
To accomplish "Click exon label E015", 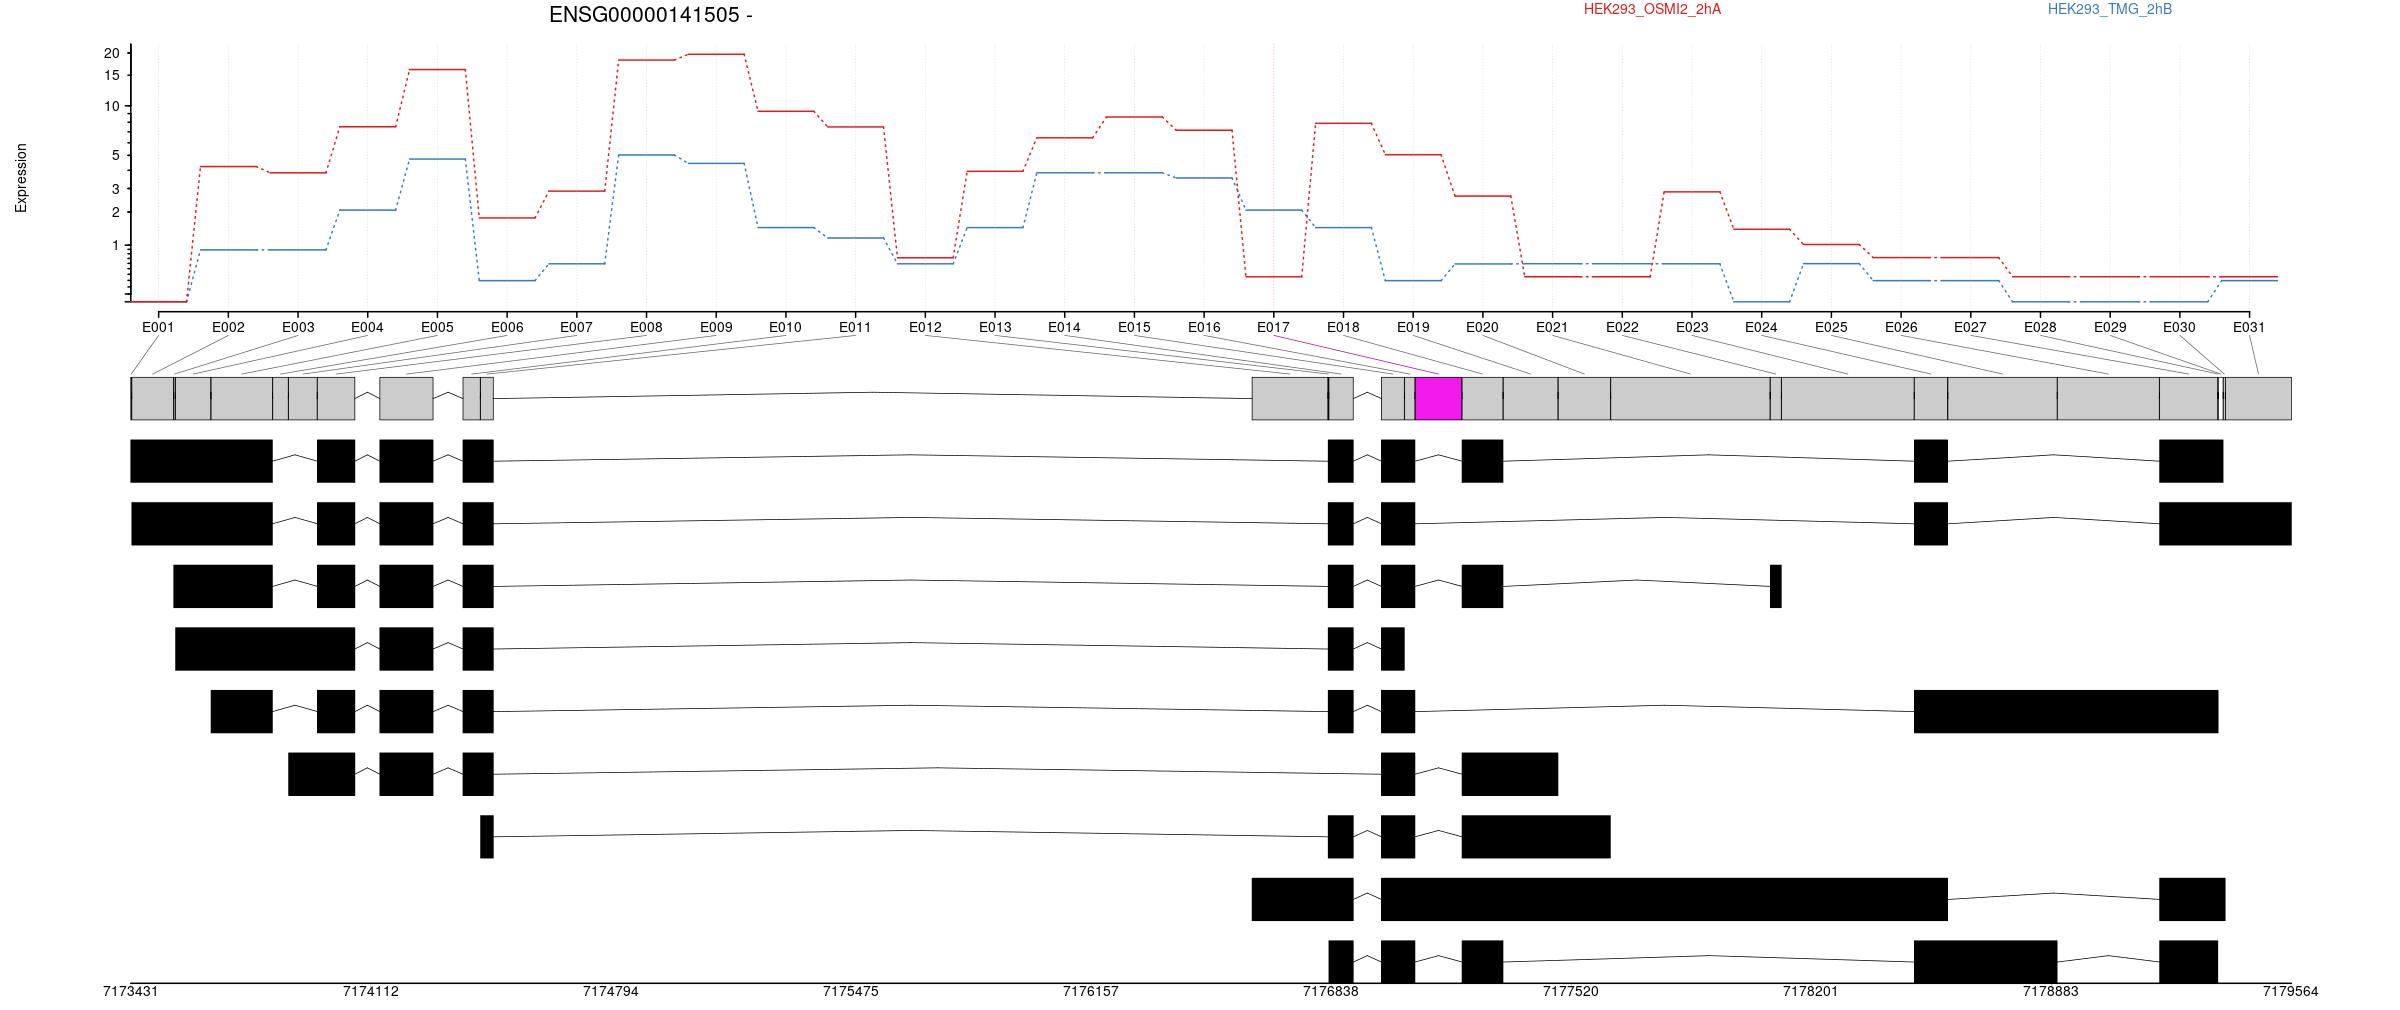I will pyautogui.click(x=1134, y=327).
